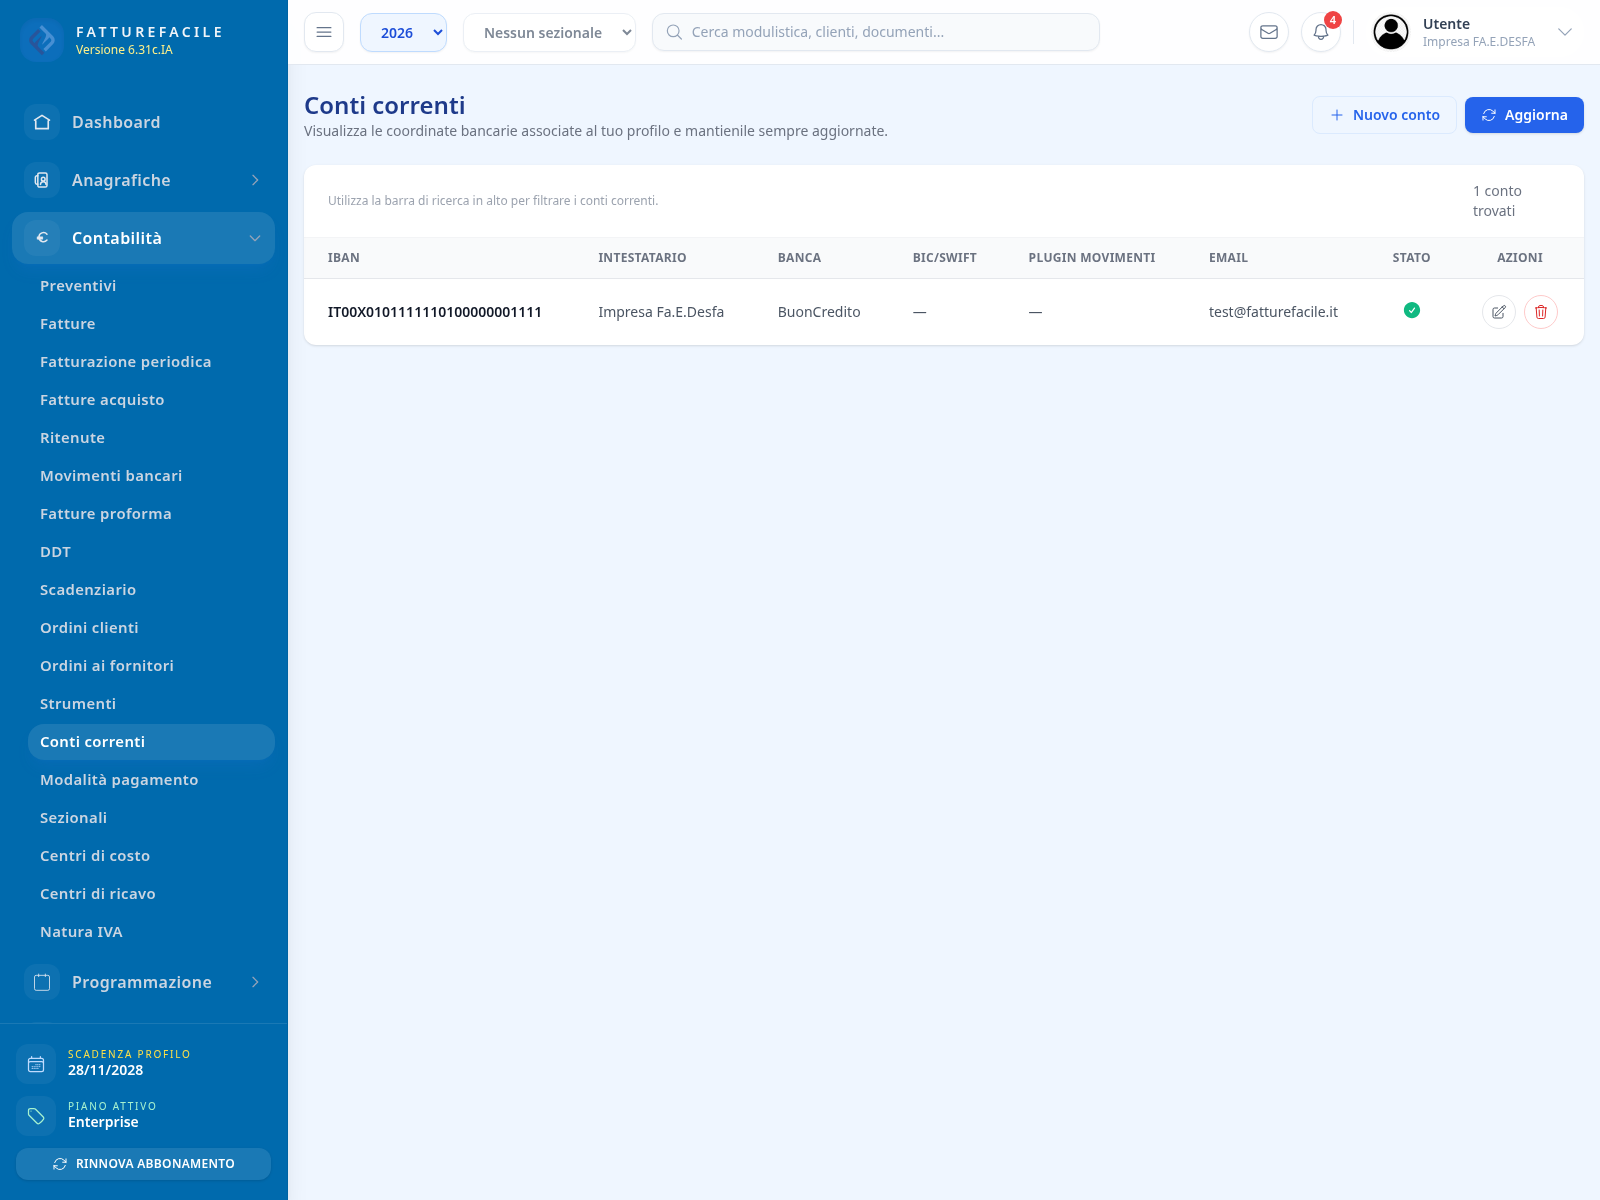Open Centri di costo

[151, 856]
